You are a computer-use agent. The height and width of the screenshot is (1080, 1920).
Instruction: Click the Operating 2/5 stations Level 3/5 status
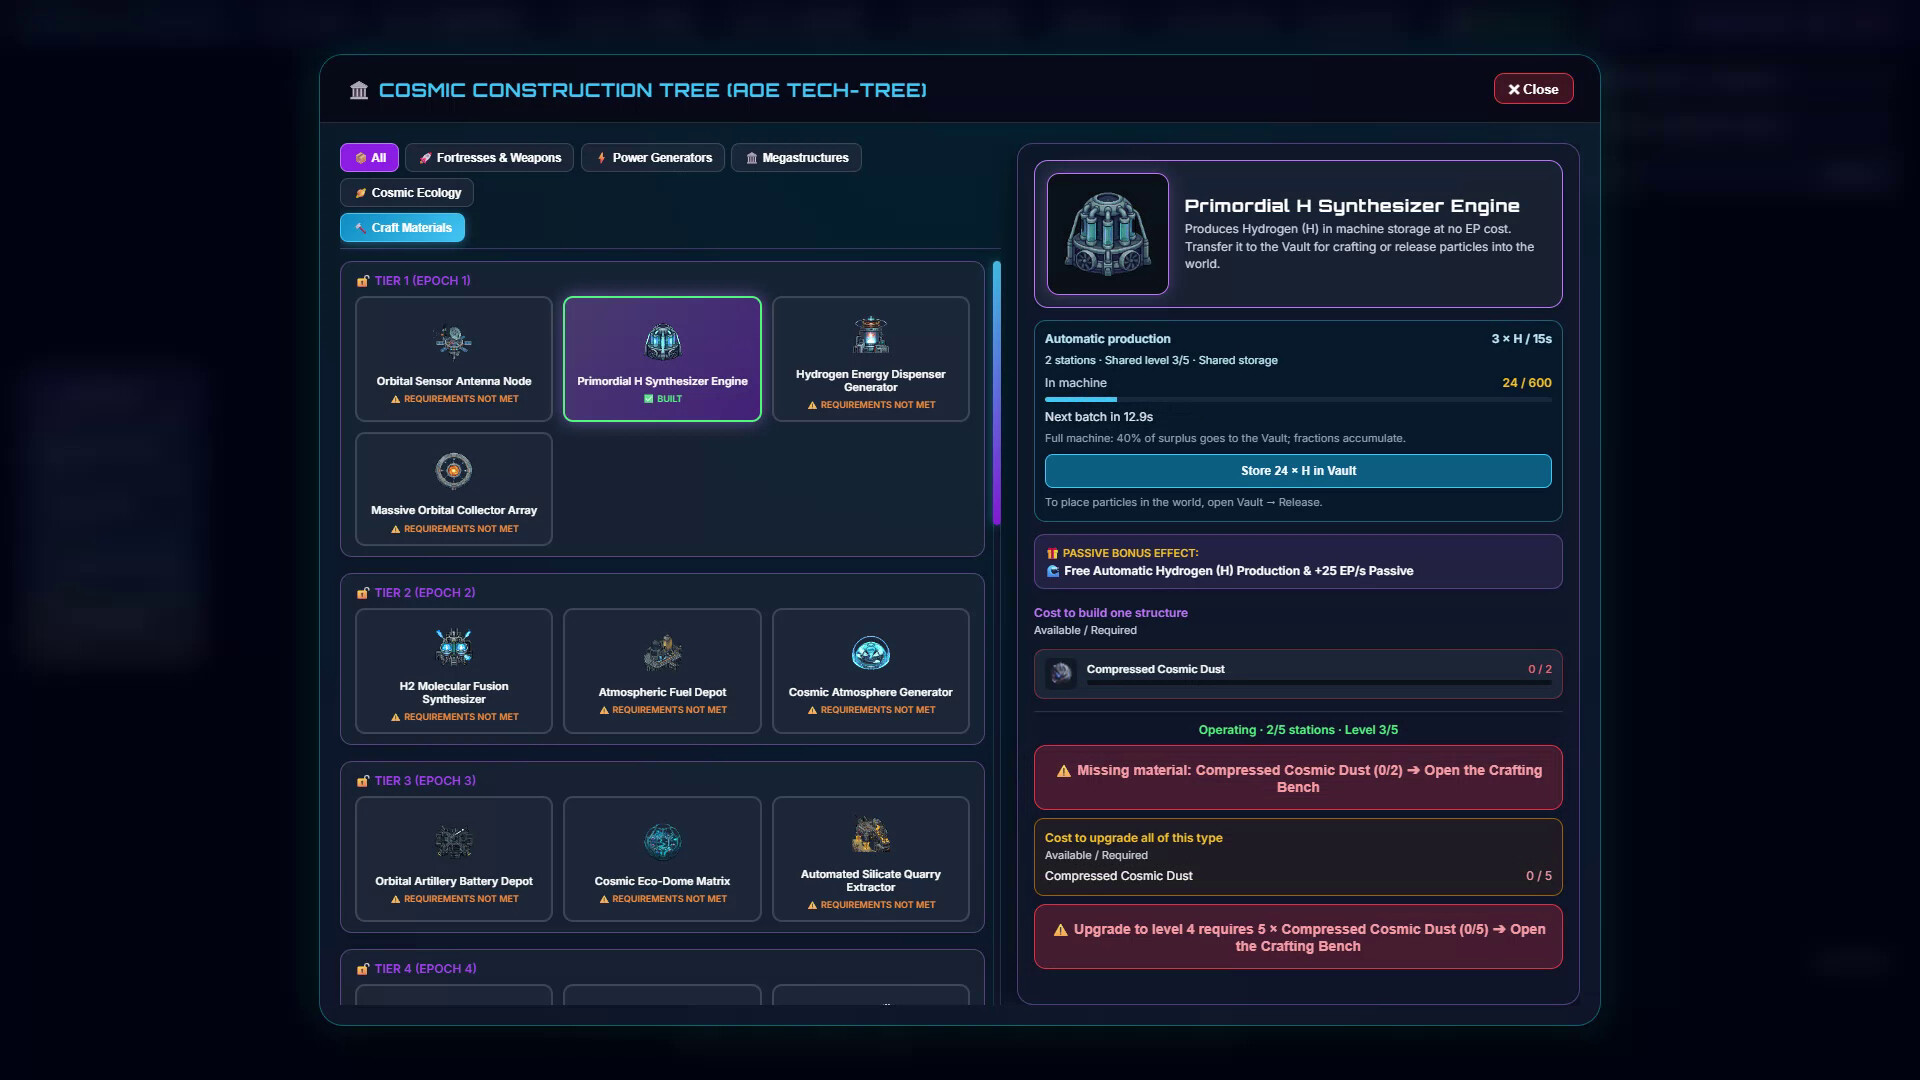click(1298, 730)
